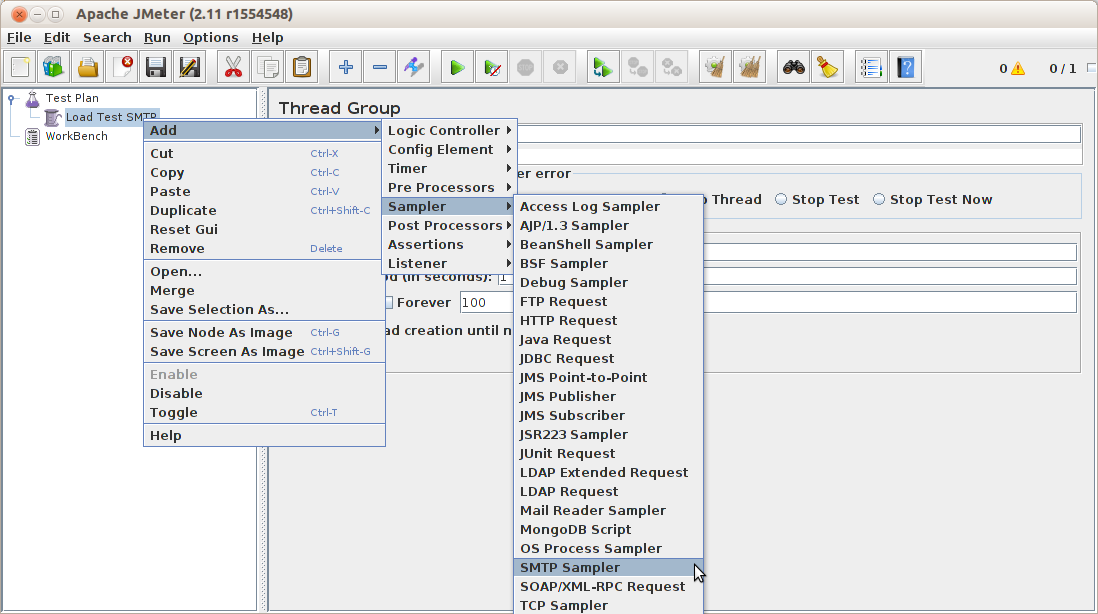Click the Paste clipboard icon
This screenshot has height=614, width=1098.
click(302, 68)
